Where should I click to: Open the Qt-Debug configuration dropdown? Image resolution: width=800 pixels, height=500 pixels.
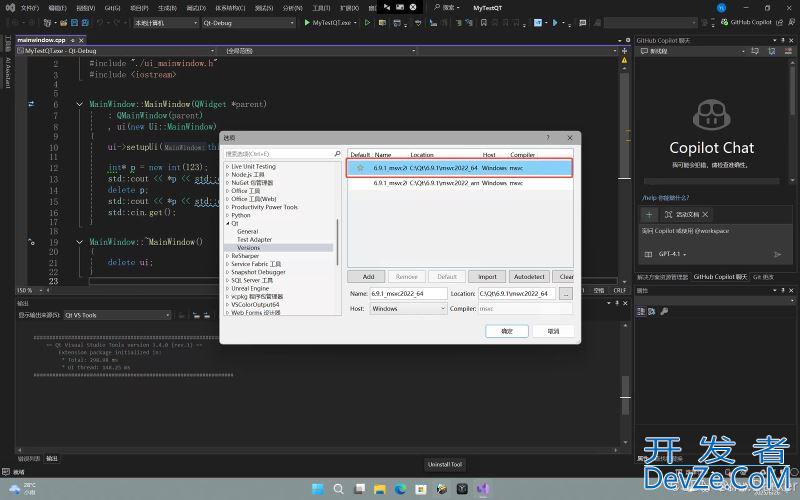[x=248, y=23]
